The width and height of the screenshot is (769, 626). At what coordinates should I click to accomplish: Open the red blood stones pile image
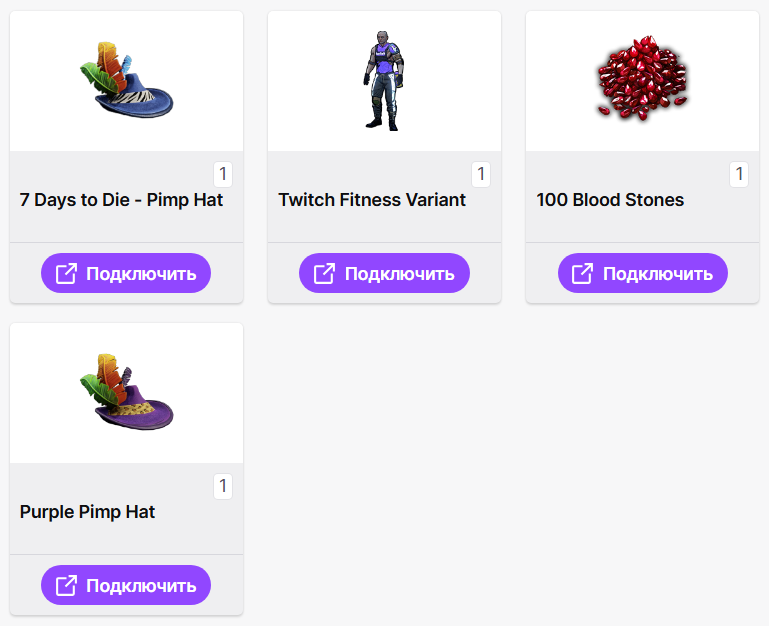642,80
